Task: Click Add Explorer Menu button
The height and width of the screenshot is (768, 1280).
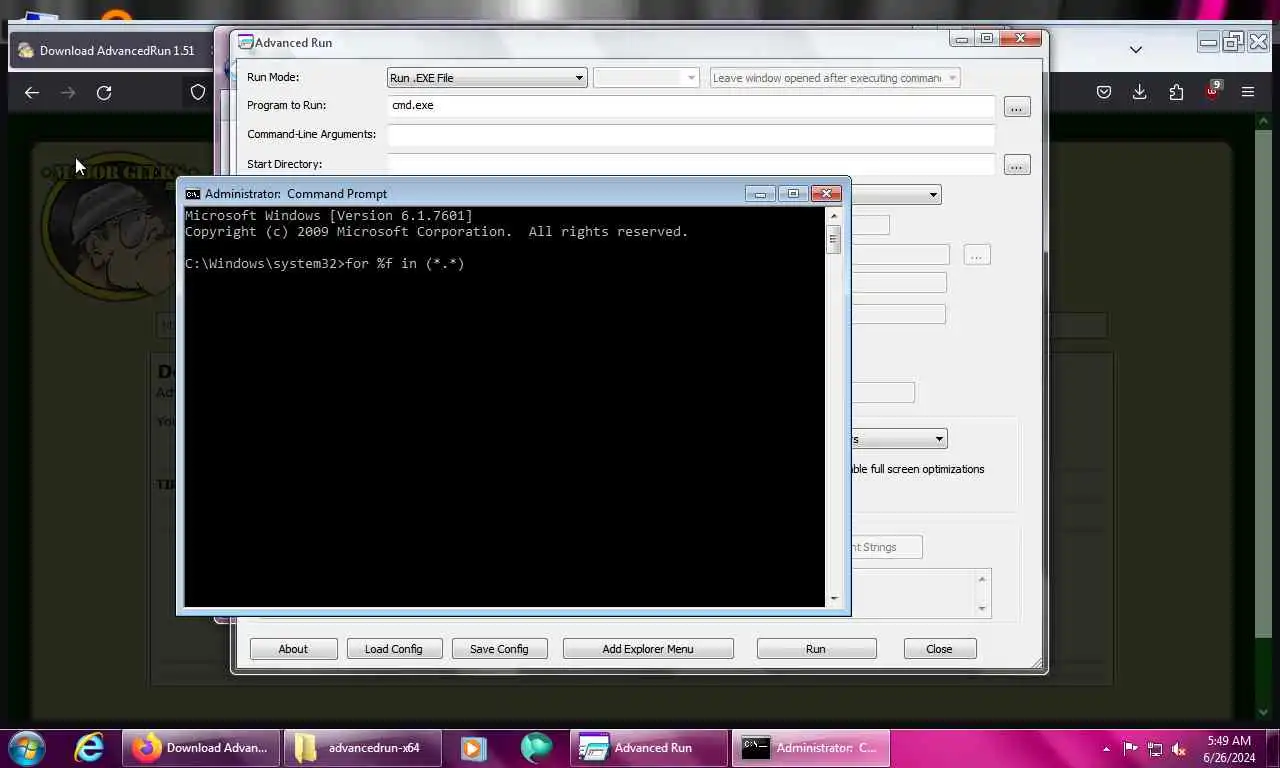Action: click(x=648, y=649)
